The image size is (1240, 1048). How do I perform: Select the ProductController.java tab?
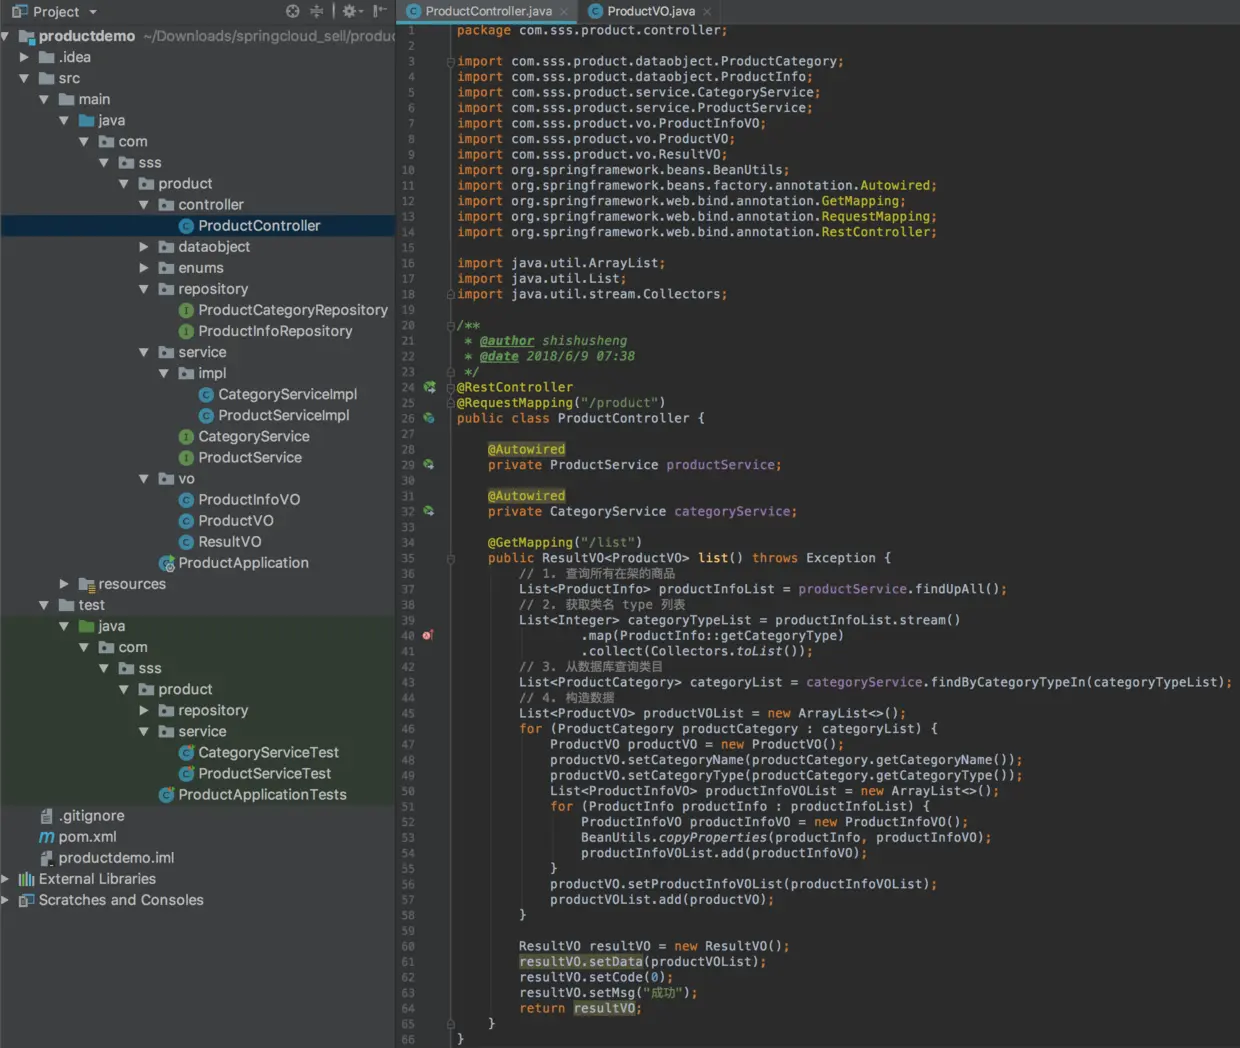[487, 11]
